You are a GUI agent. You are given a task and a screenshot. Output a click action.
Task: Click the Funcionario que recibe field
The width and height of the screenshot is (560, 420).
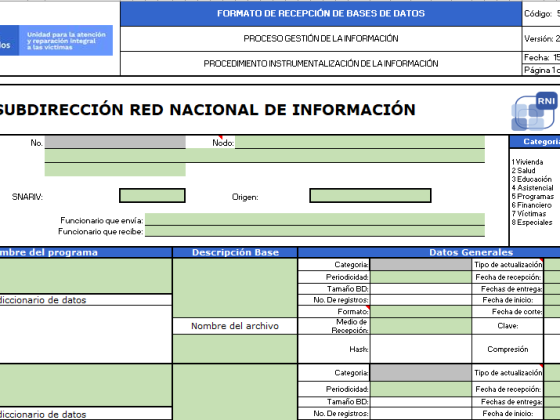(x=315, y=231)
